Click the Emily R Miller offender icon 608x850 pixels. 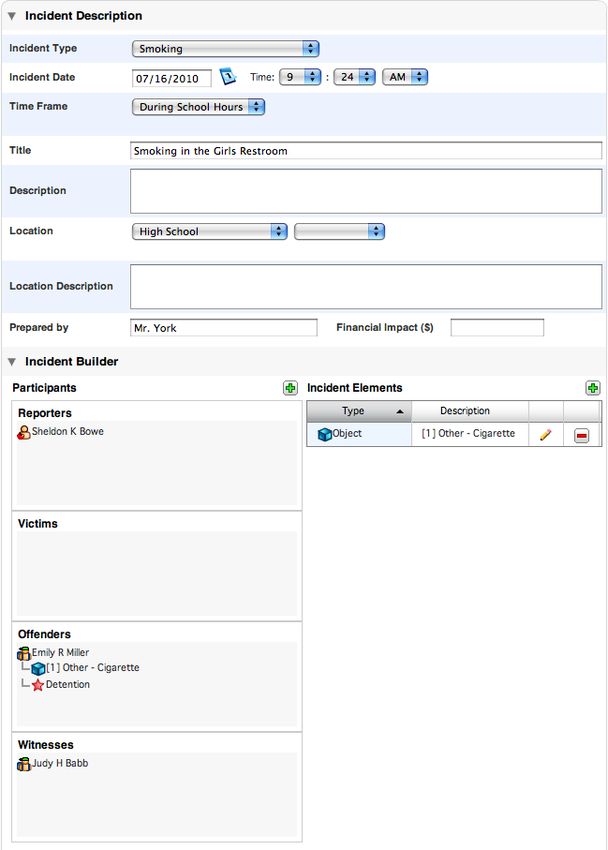23,654
